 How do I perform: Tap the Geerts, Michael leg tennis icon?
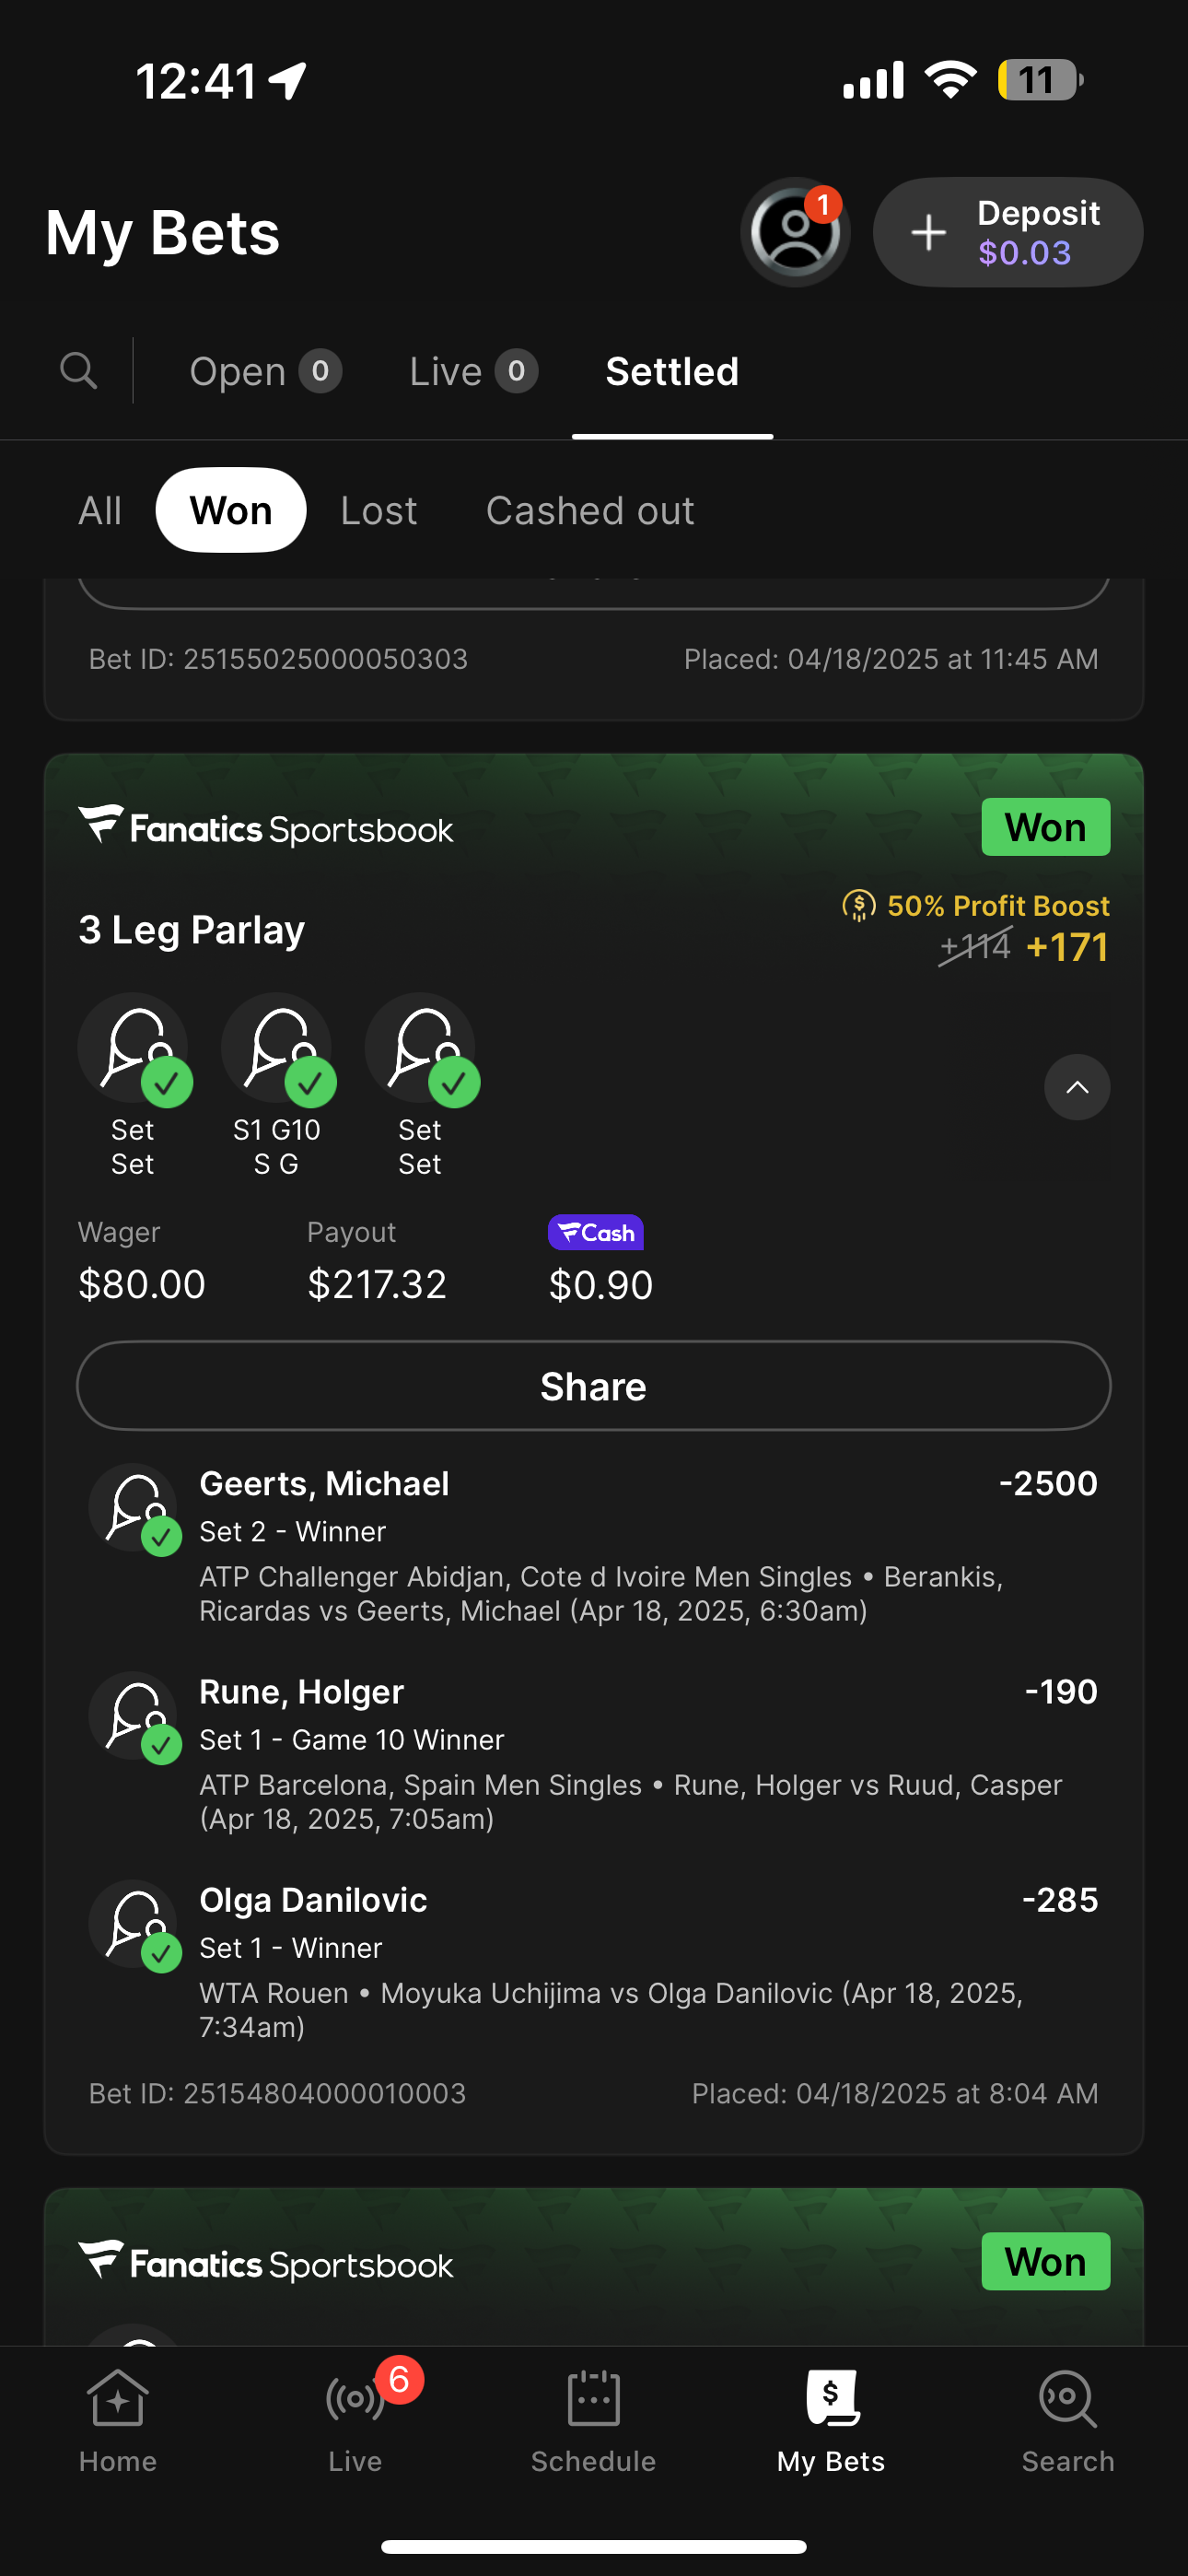pos(134,1508)
